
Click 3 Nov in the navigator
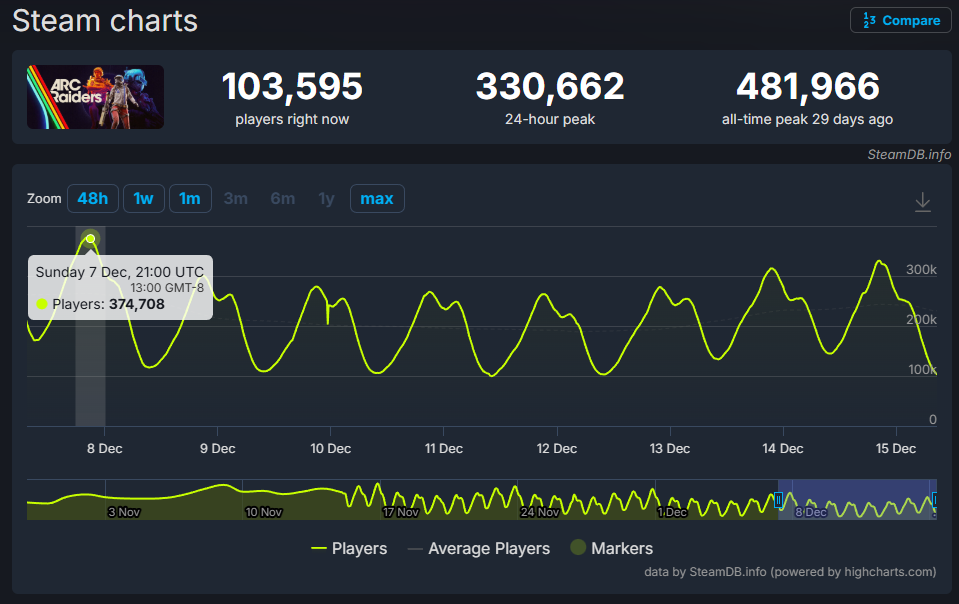point(124,512)
